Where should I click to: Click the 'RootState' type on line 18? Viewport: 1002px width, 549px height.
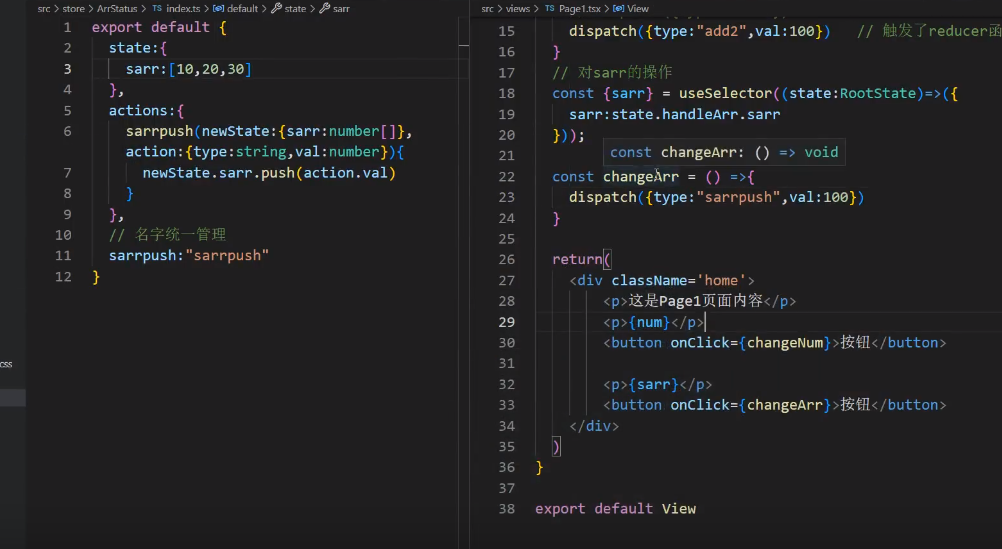(x=877, y=93)
